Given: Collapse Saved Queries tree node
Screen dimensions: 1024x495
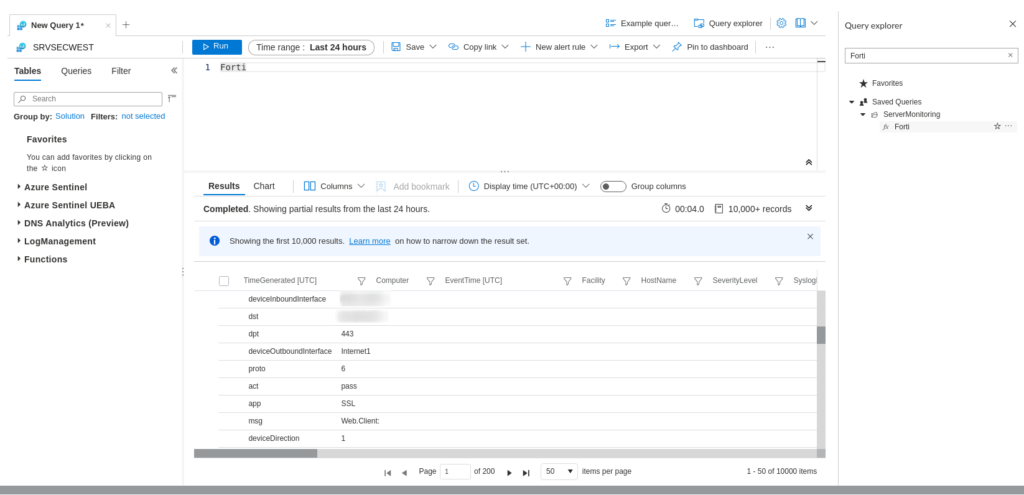Looking at the screenshot, I should click(x=852, y=102).
